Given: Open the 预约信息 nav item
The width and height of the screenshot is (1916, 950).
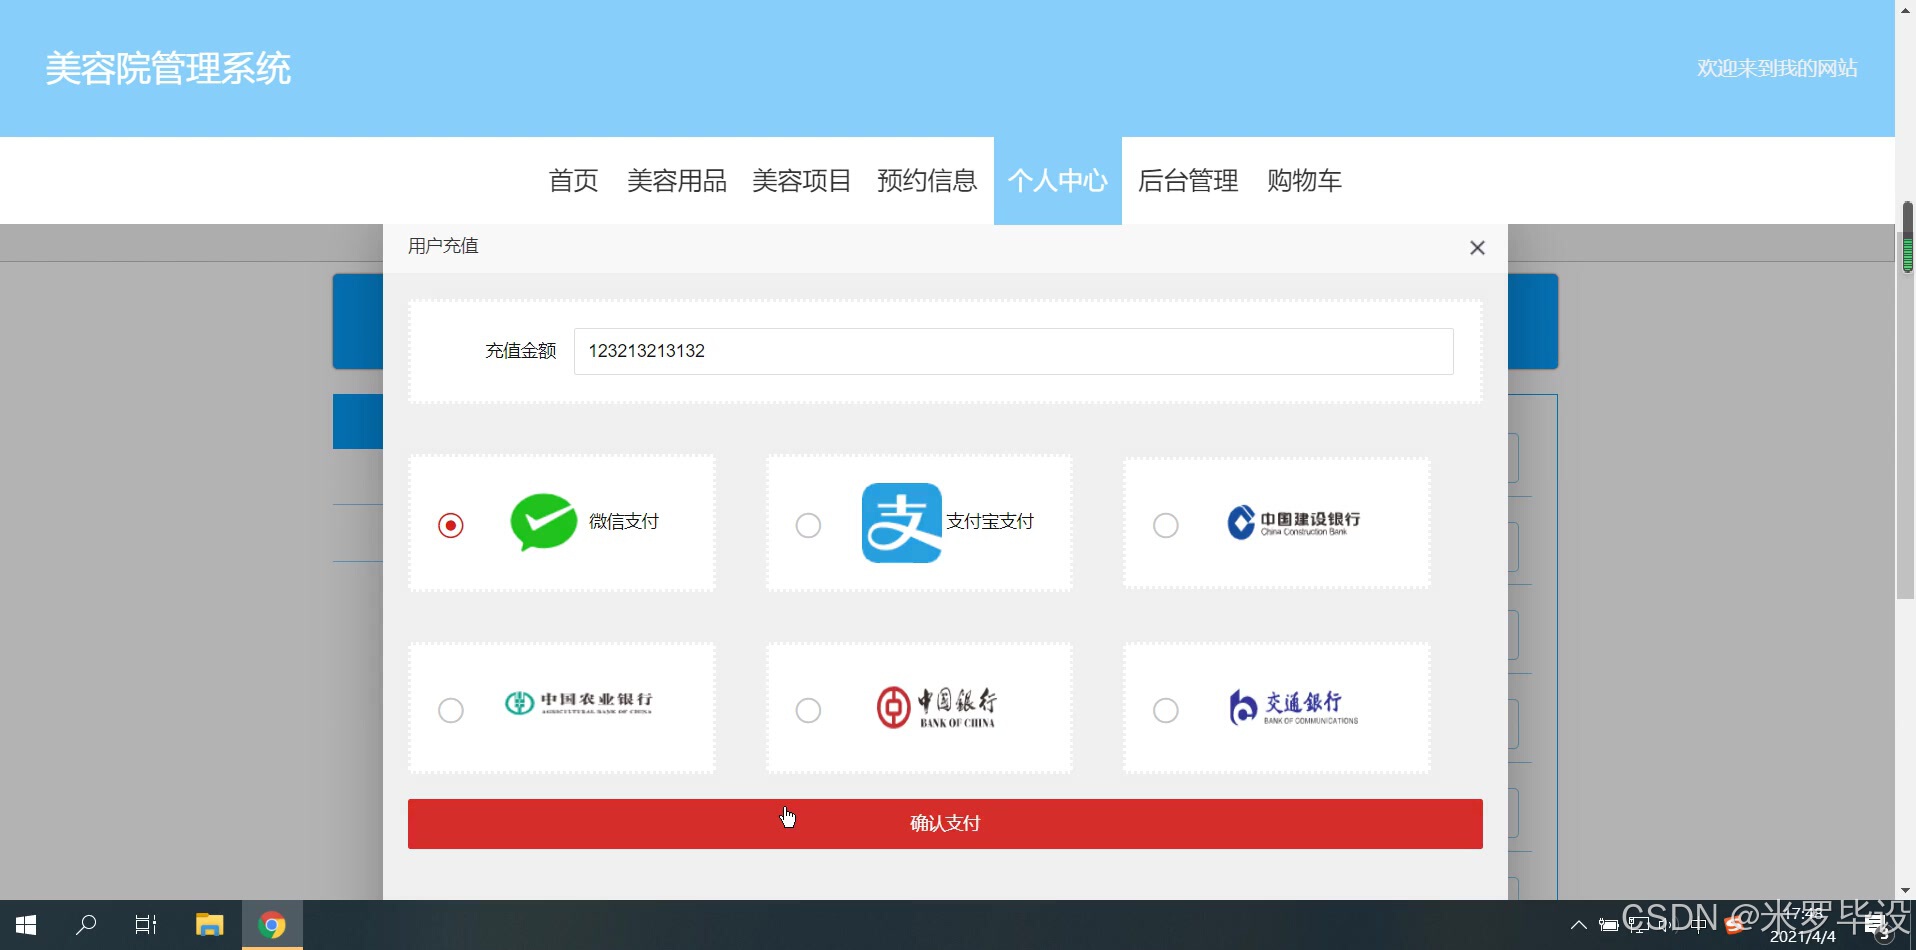Looking at the screenshot, I should click(x=927, y=181).
